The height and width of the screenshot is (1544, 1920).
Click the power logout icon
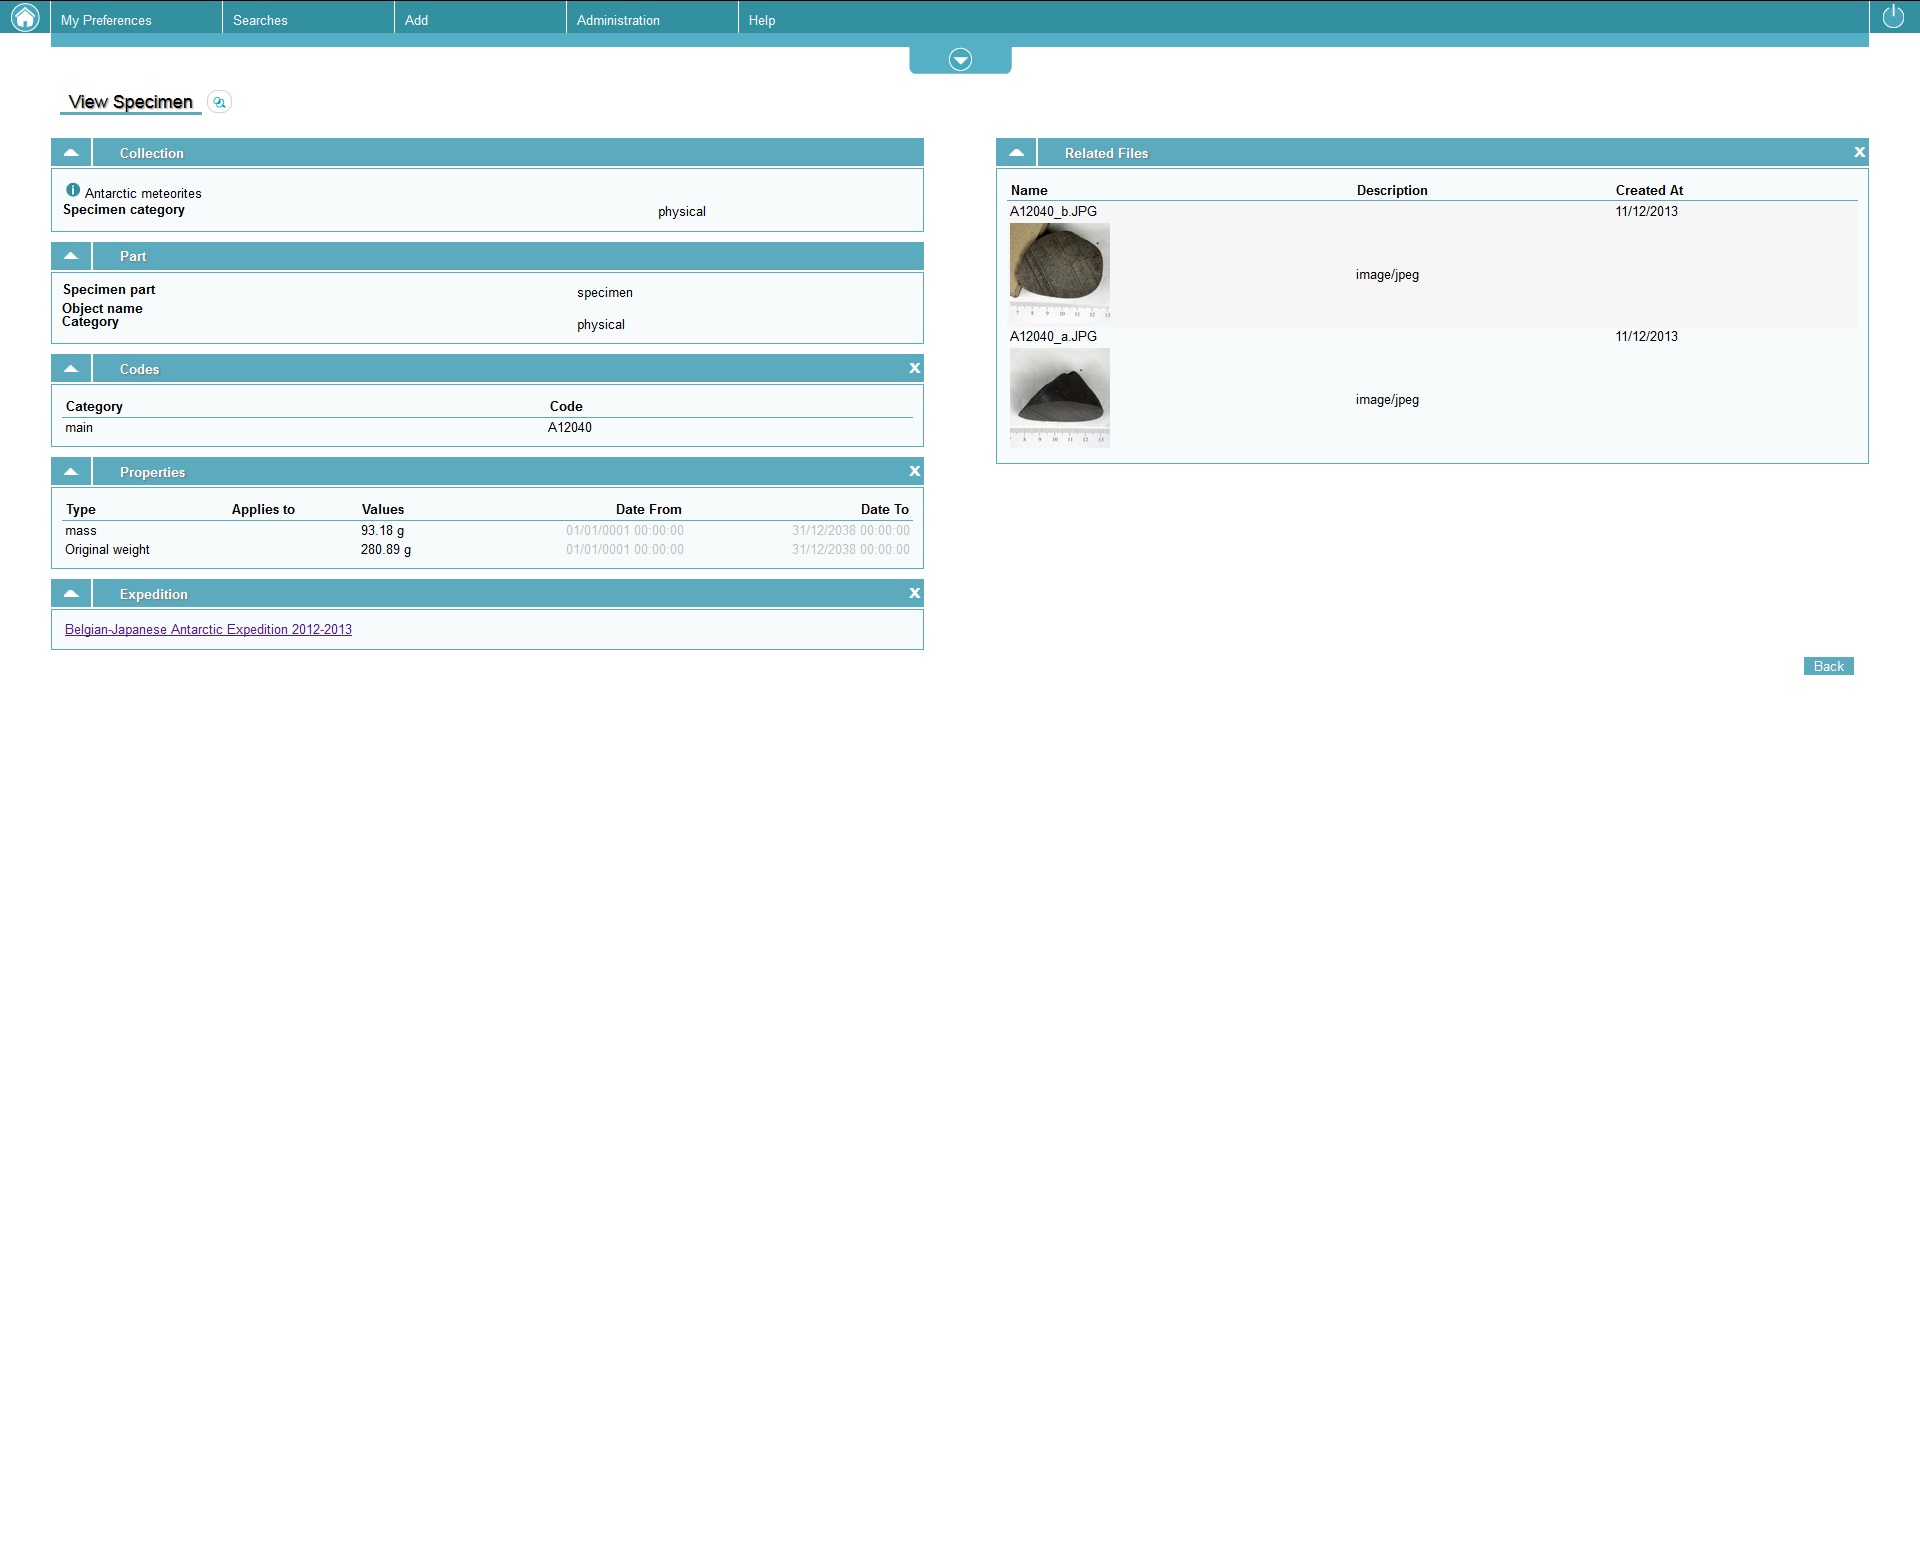[1893, 17]
